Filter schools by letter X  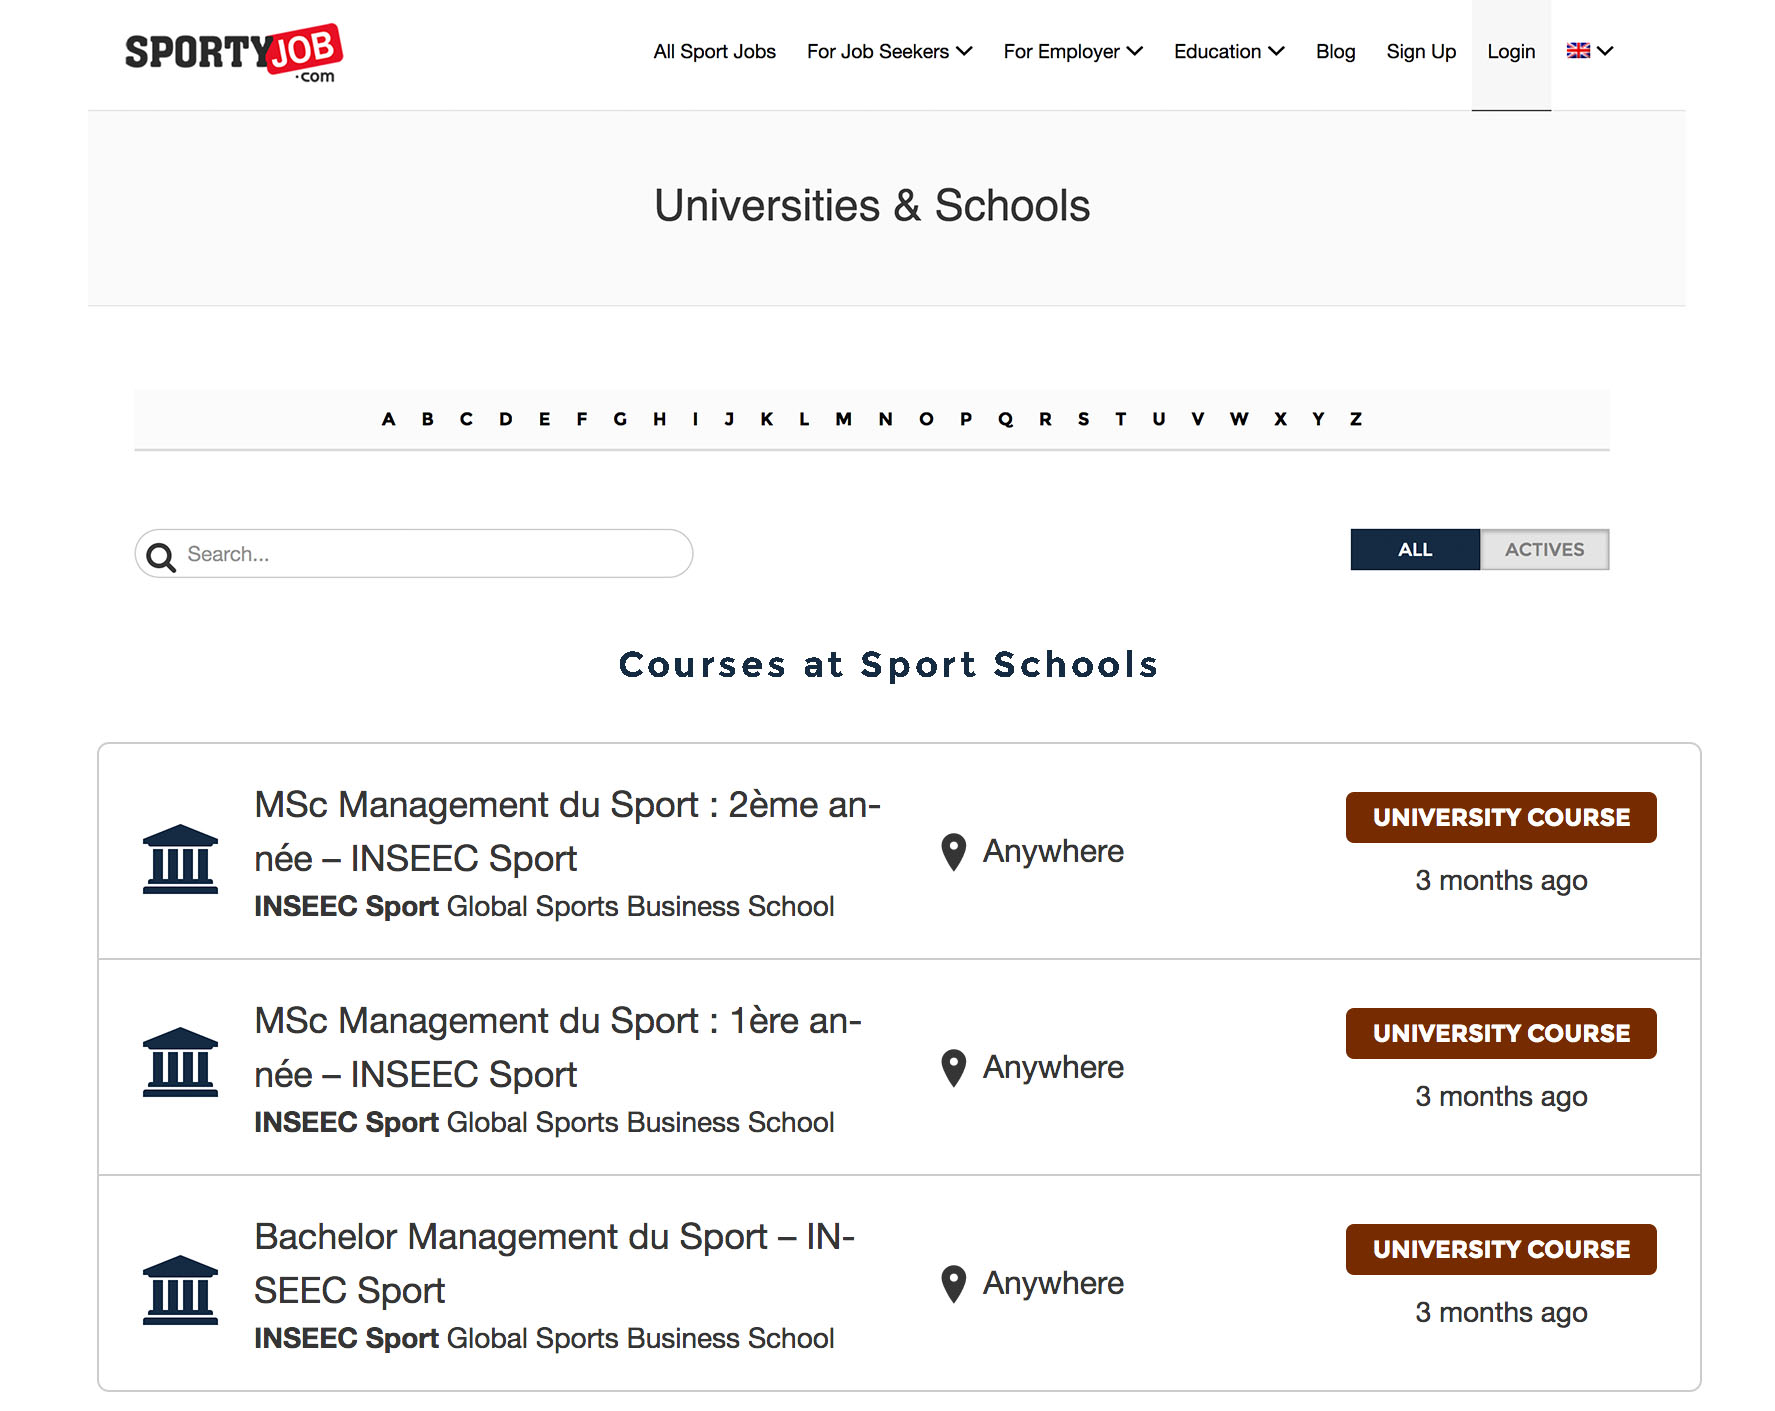tap(1280, 419)
